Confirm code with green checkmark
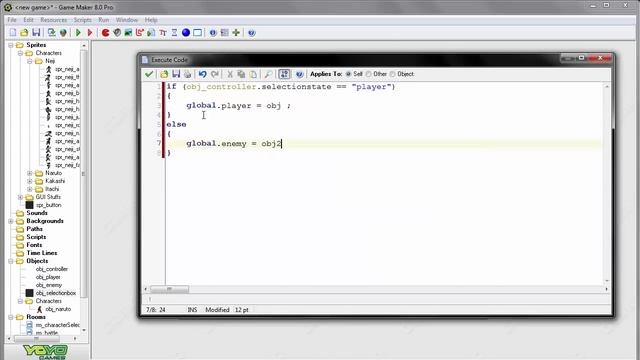 [149, 74]
